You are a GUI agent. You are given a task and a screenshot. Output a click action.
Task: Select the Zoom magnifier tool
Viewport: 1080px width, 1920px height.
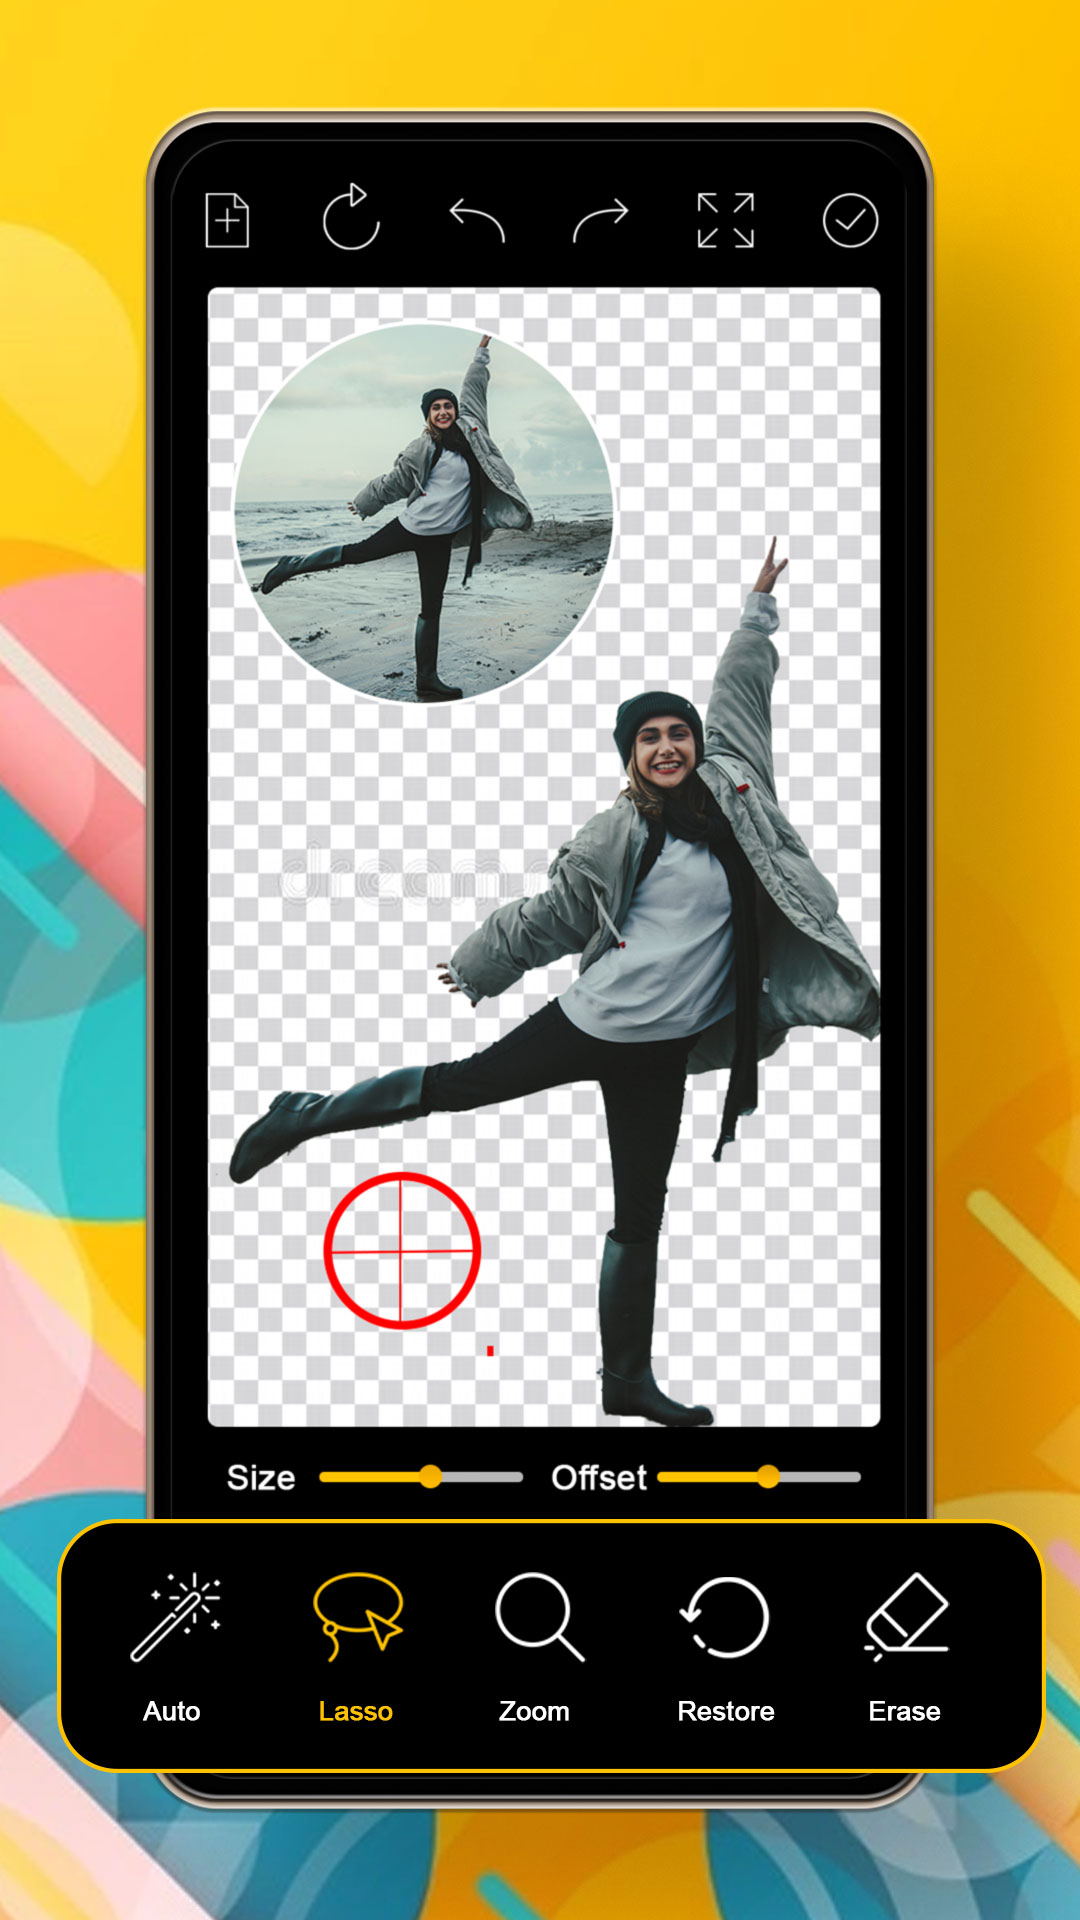pos(539,1617)
